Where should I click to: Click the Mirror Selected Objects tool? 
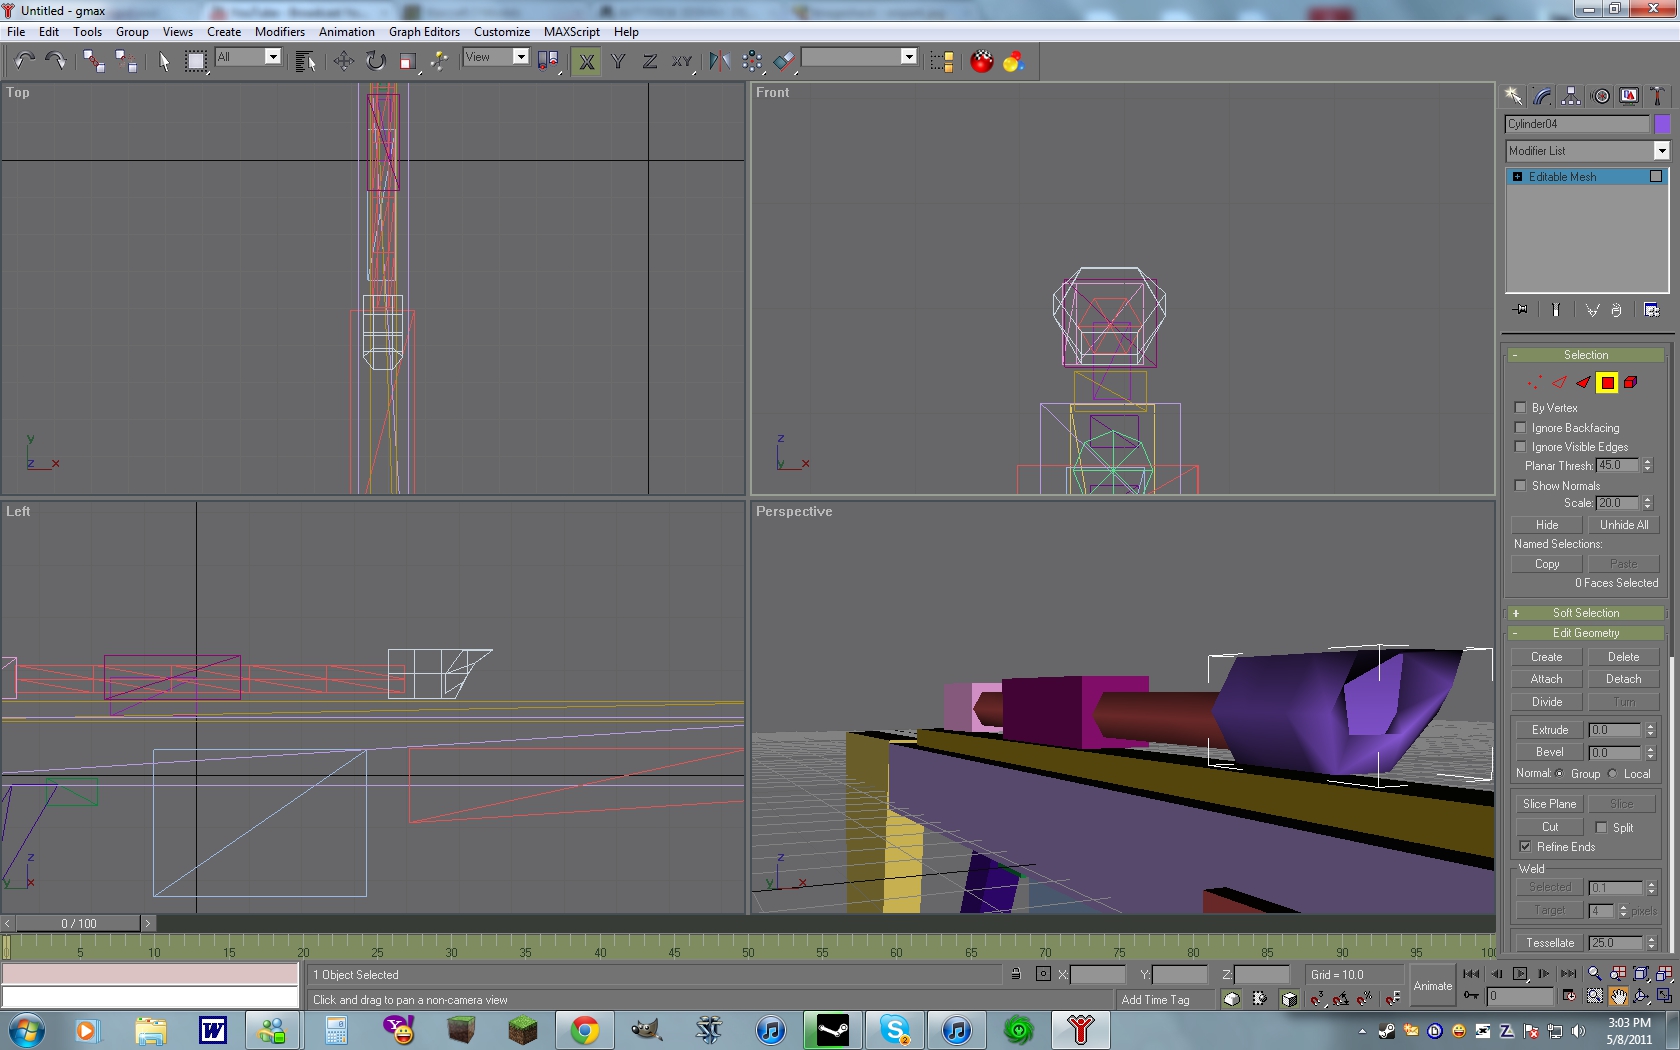coord(719,61)
